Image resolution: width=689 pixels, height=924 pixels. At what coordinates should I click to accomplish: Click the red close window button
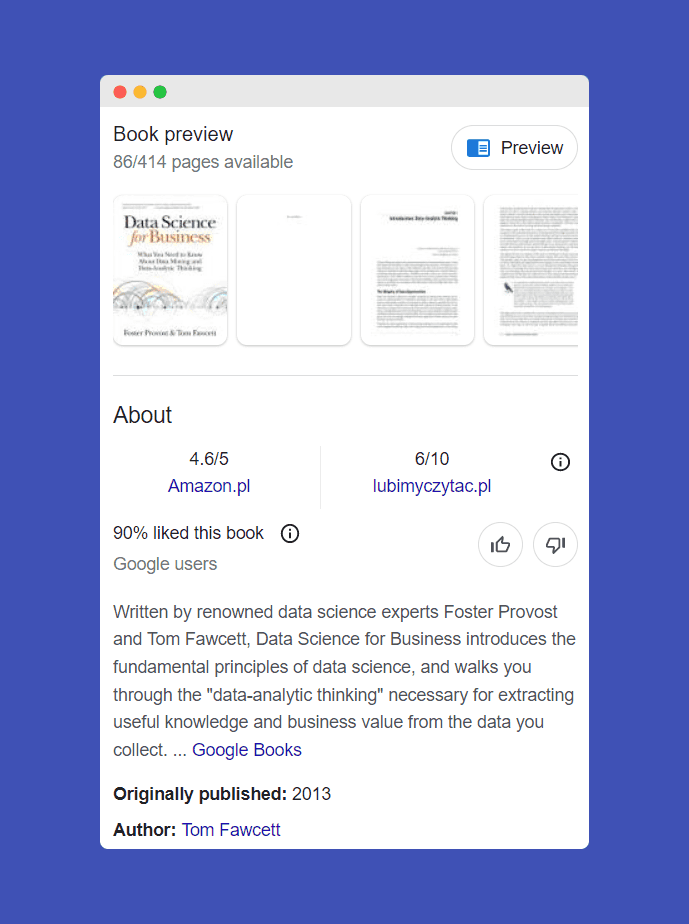(120, 92)
